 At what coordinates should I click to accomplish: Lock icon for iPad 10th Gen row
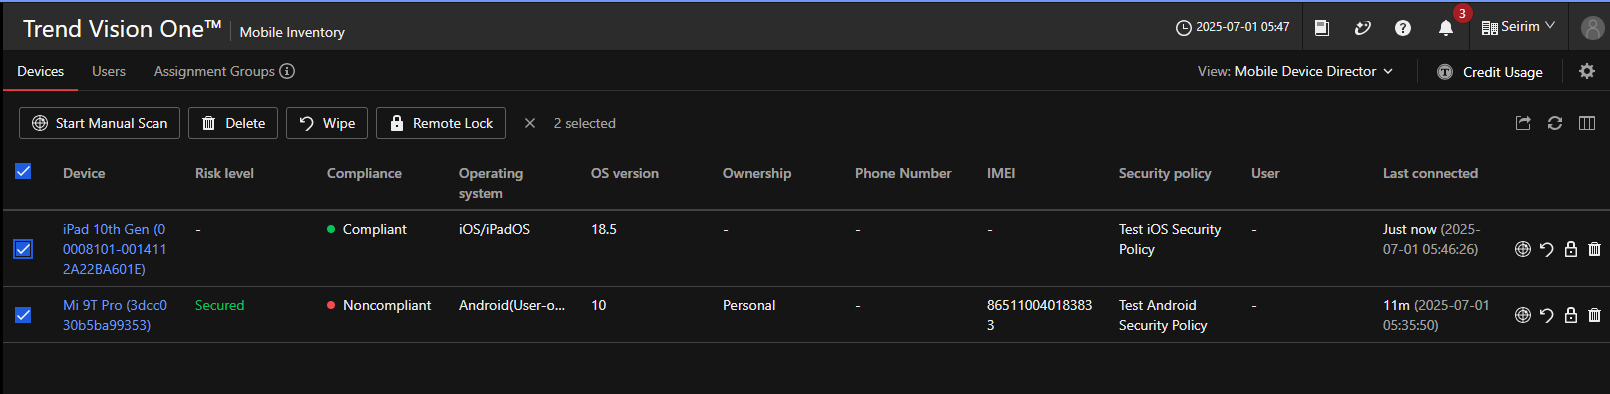(1571, 249)
